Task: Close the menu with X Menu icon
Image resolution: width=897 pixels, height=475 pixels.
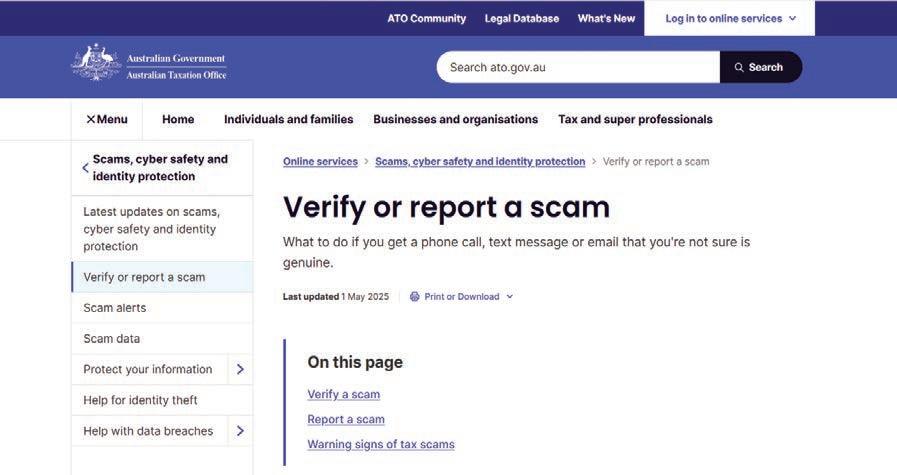Action: (x=106, y=119)
